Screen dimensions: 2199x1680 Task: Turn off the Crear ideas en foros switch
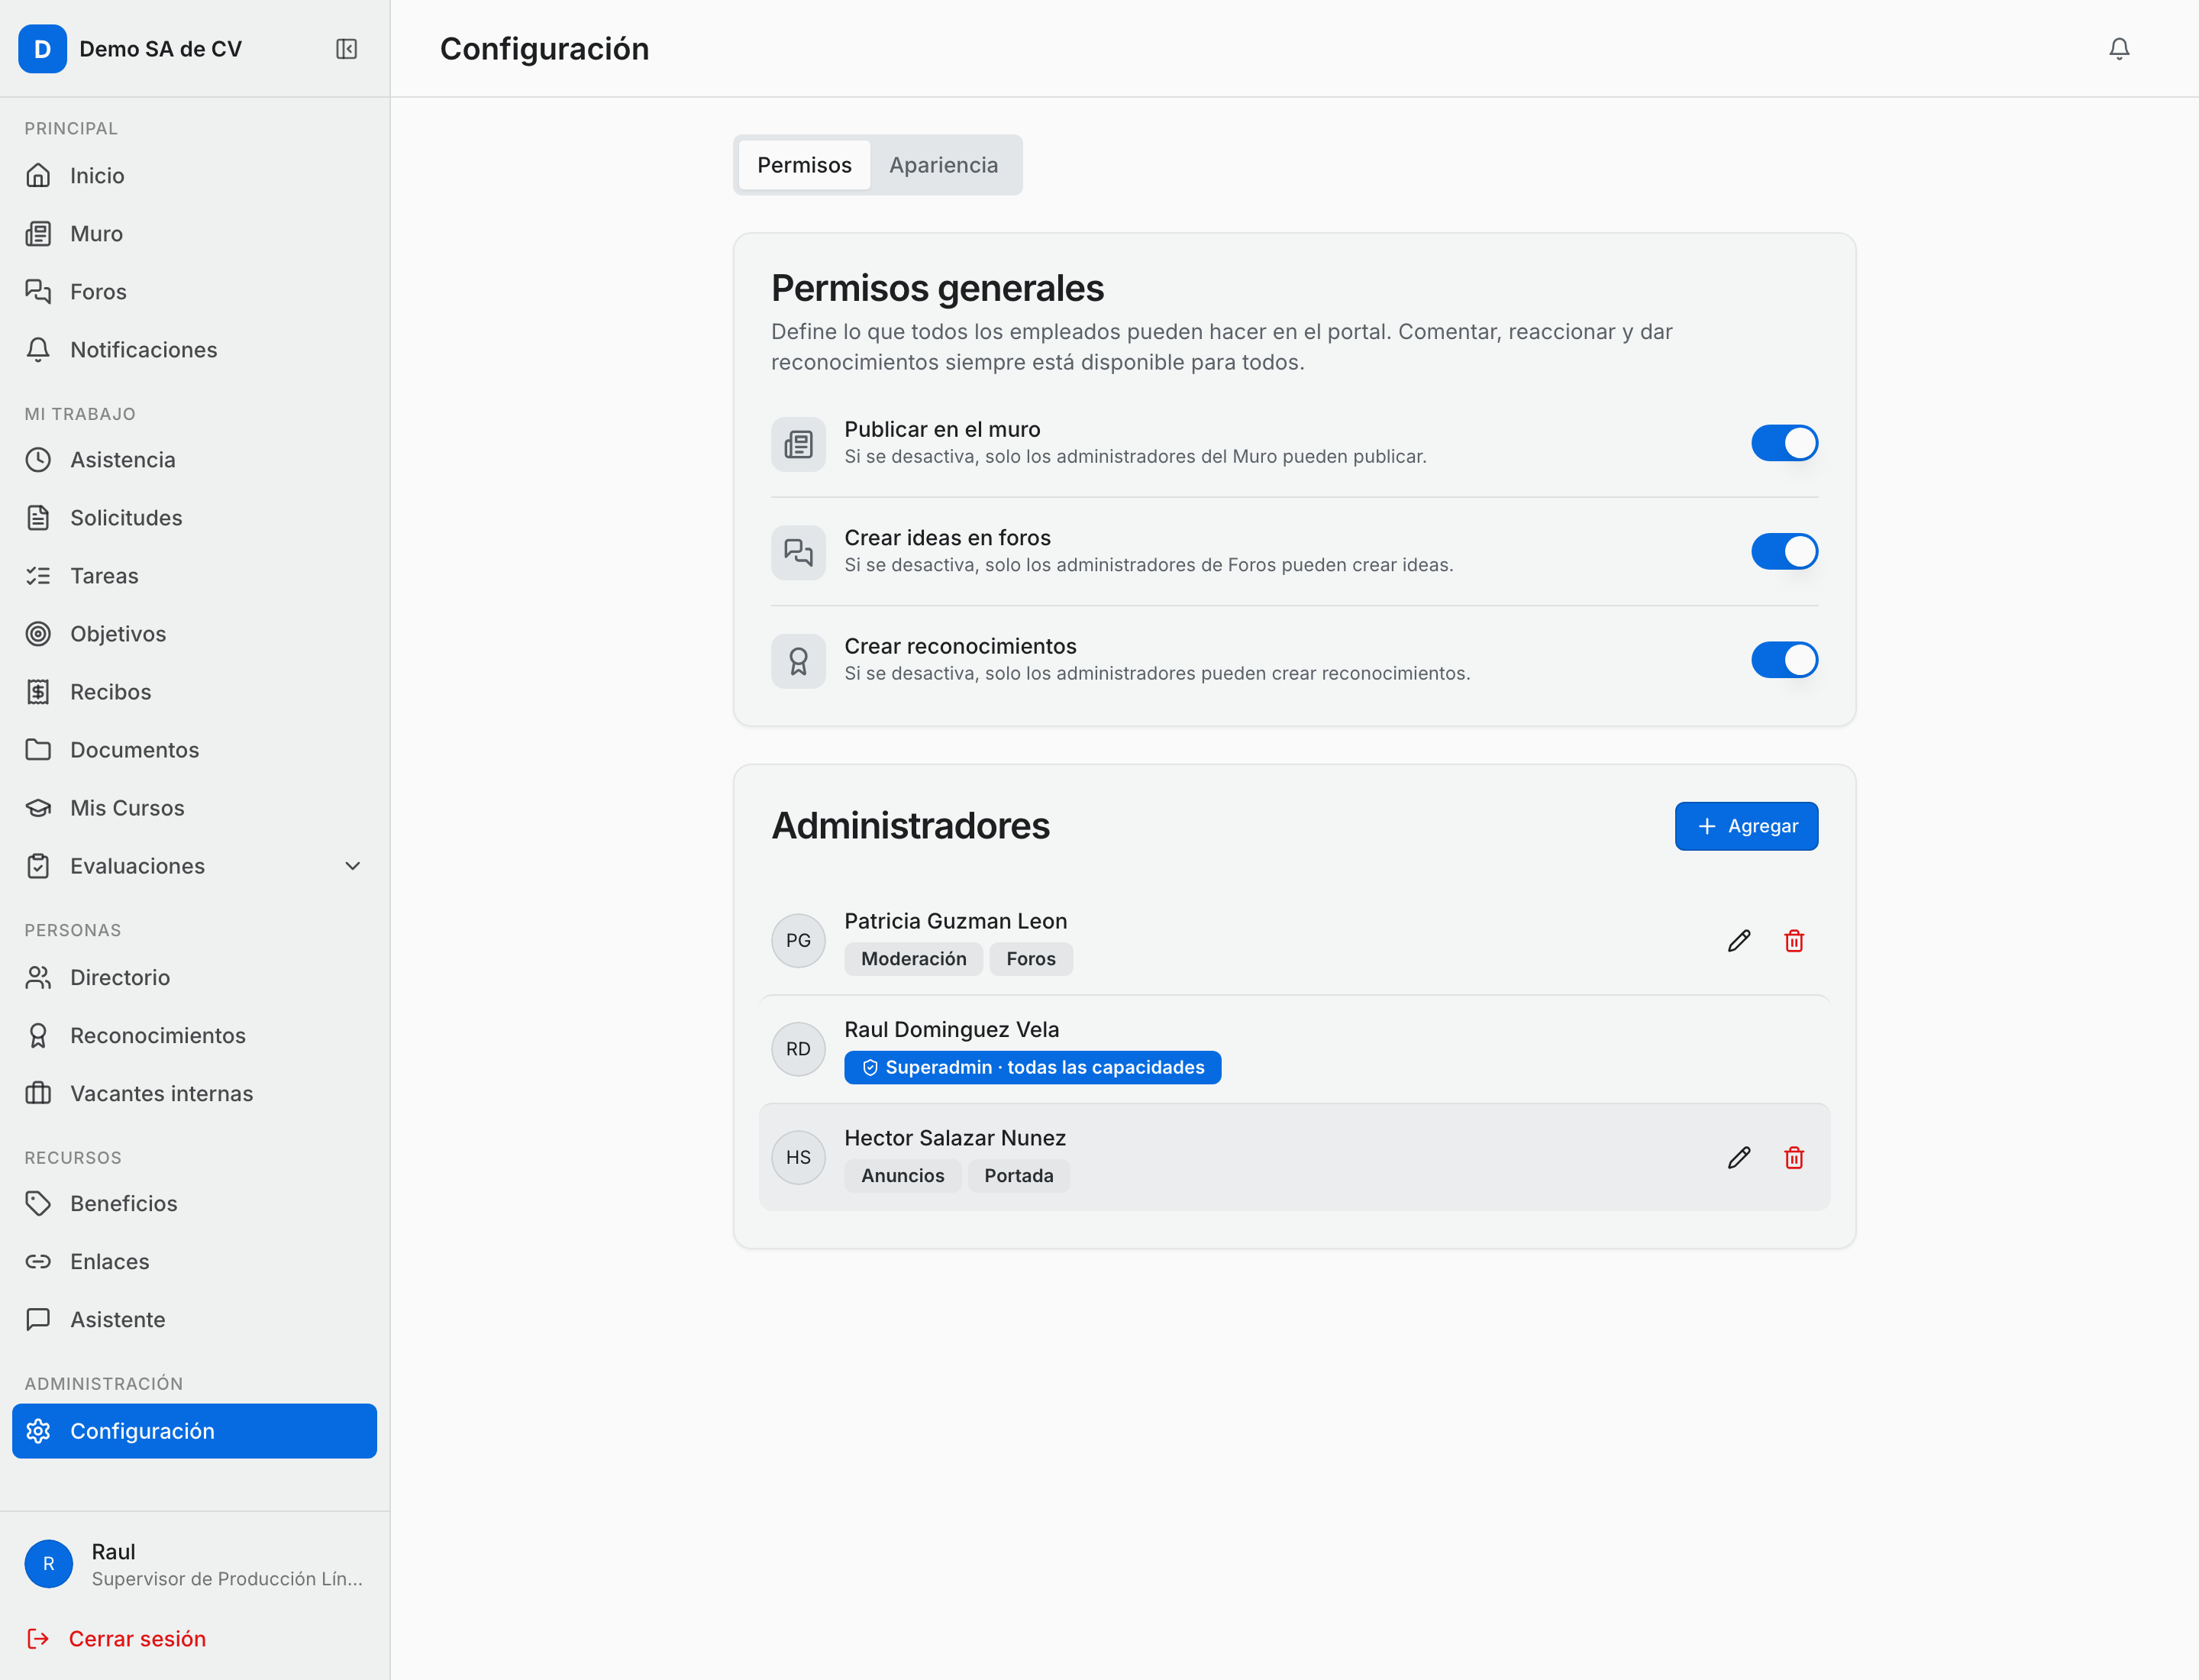(1784, 551)
